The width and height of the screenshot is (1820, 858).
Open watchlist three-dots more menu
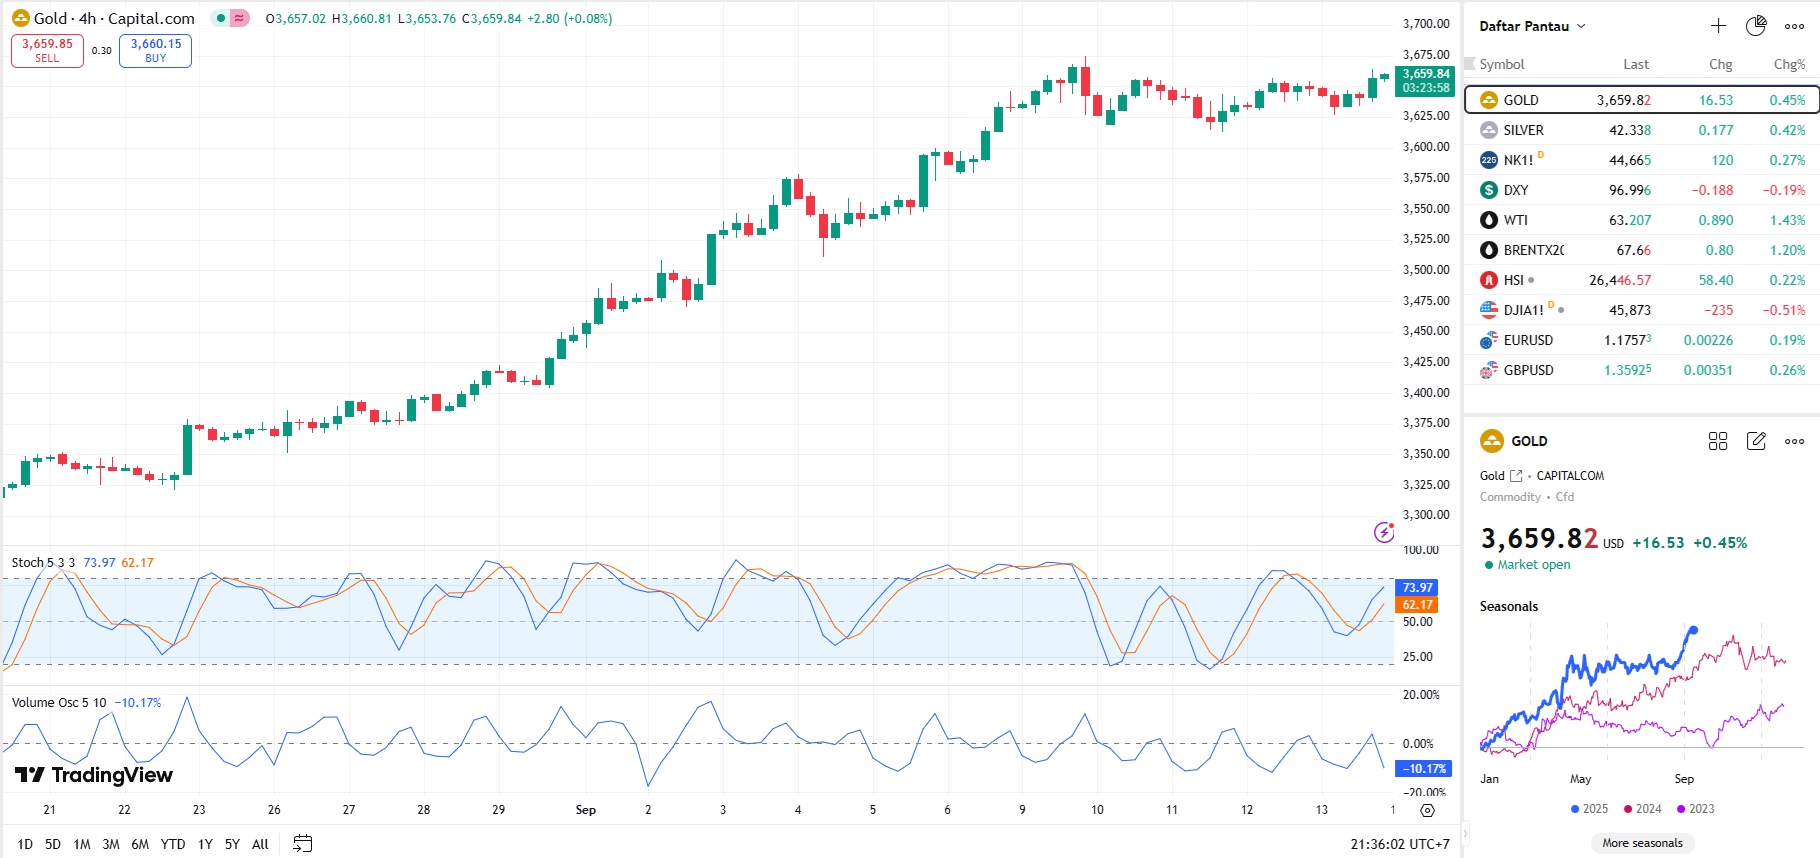1795,26
